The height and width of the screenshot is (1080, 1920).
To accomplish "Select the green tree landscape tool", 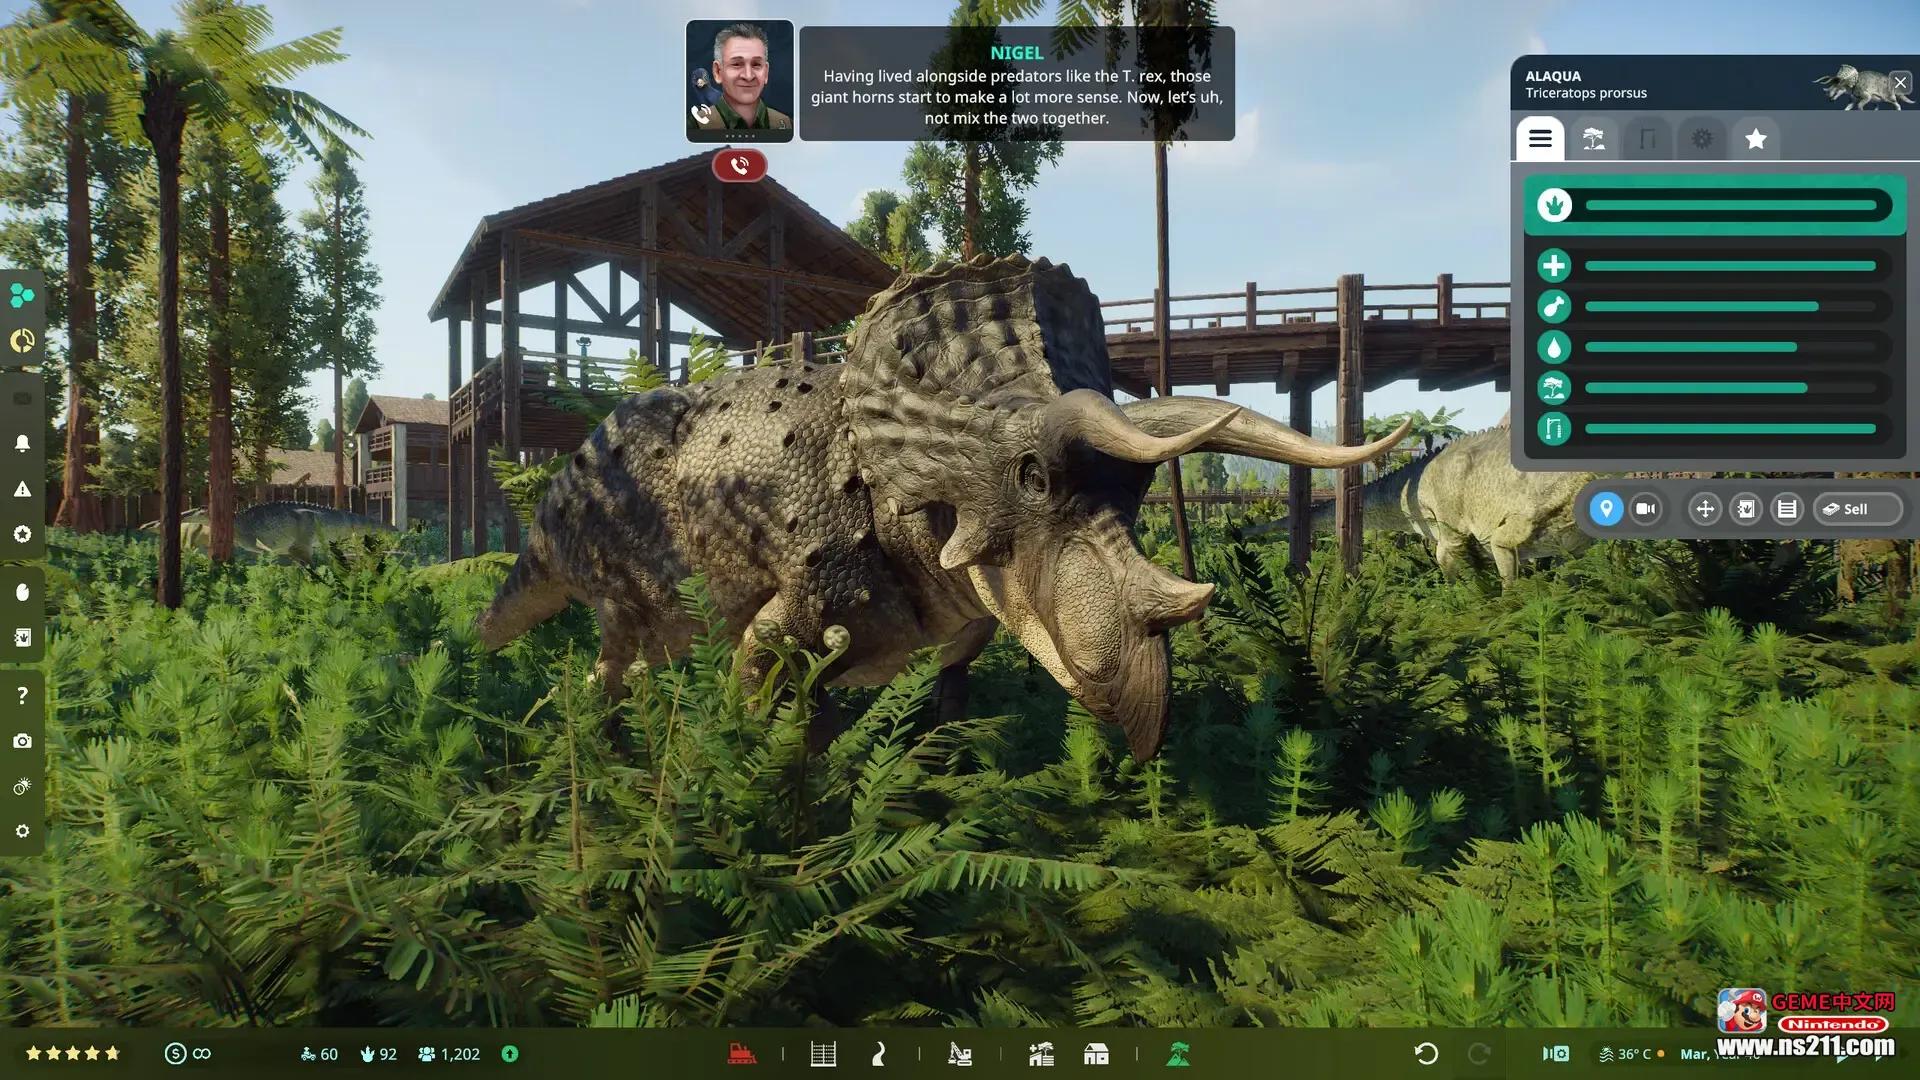I will (1178, 1053).
